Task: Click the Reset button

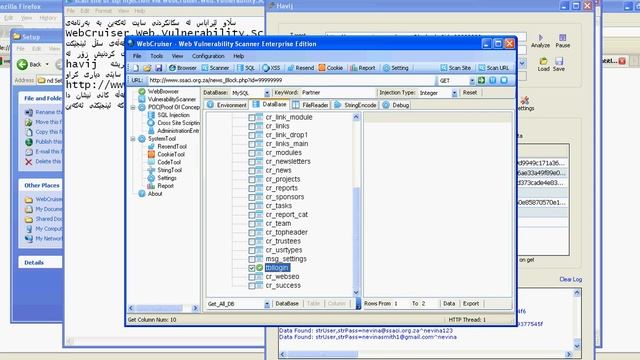Action: pos(470,93)
